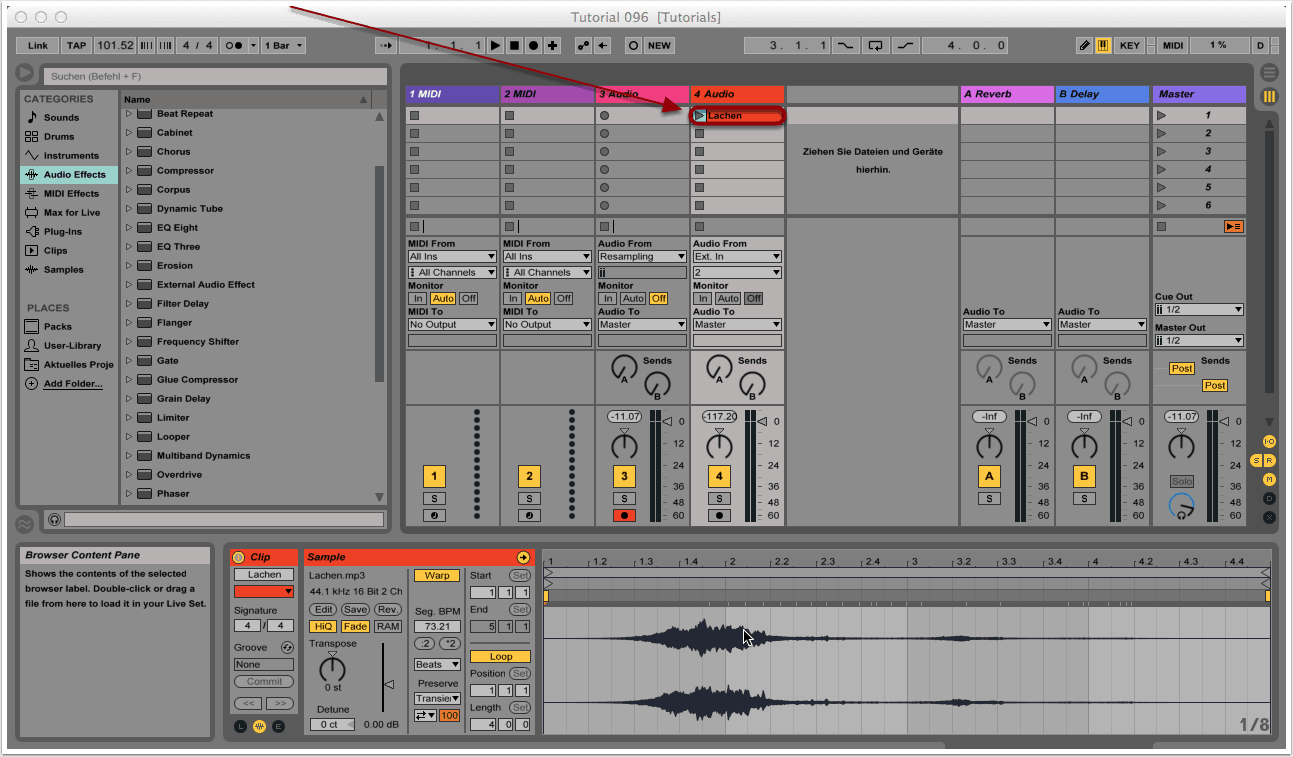Set track 4 Audio monitor to In
The width and height of the screenshot is (1293, 757).
[703, 298]
